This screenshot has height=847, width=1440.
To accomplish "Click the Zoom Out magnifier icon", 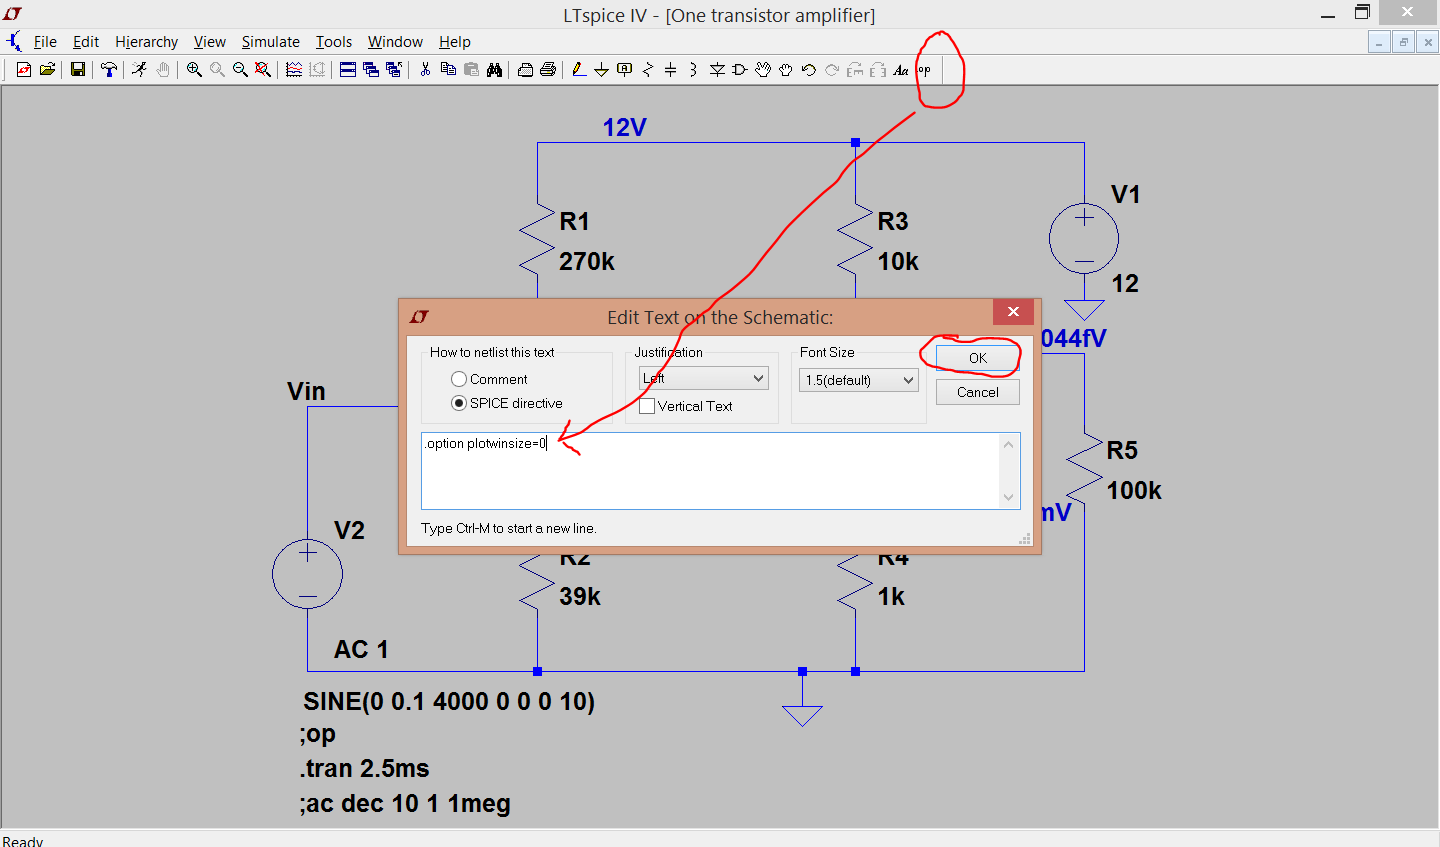I will coord(240,70).
